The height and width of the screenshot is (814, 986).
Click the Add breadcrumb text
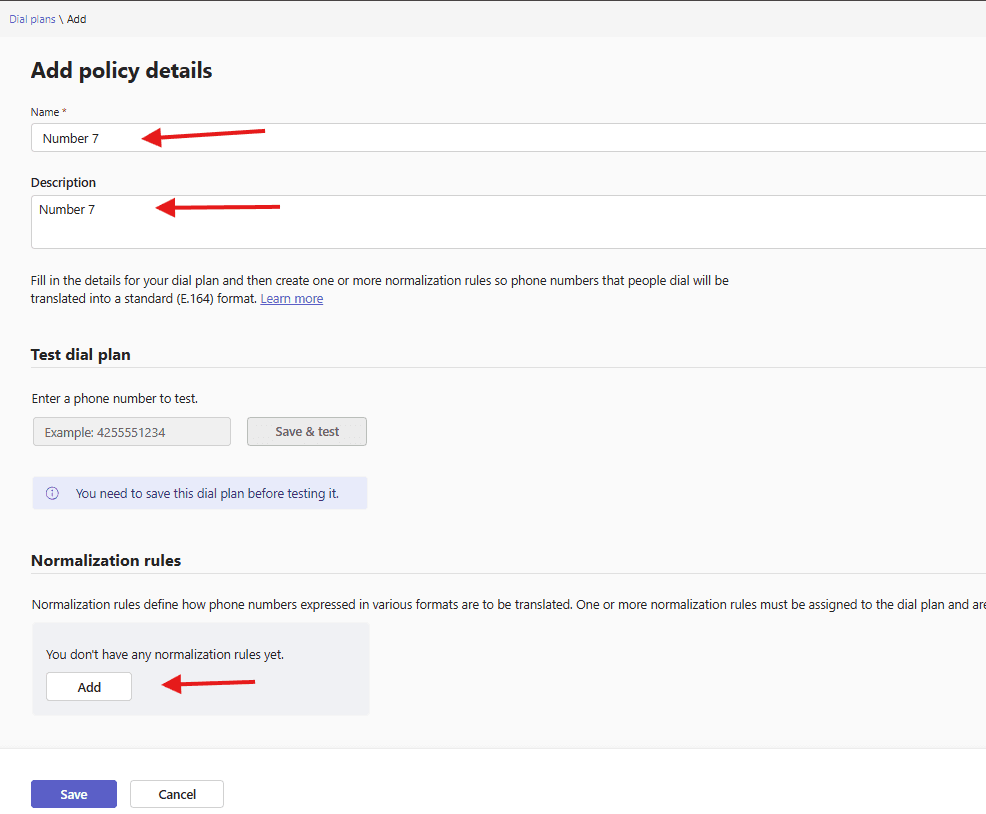tap(77, 19)
